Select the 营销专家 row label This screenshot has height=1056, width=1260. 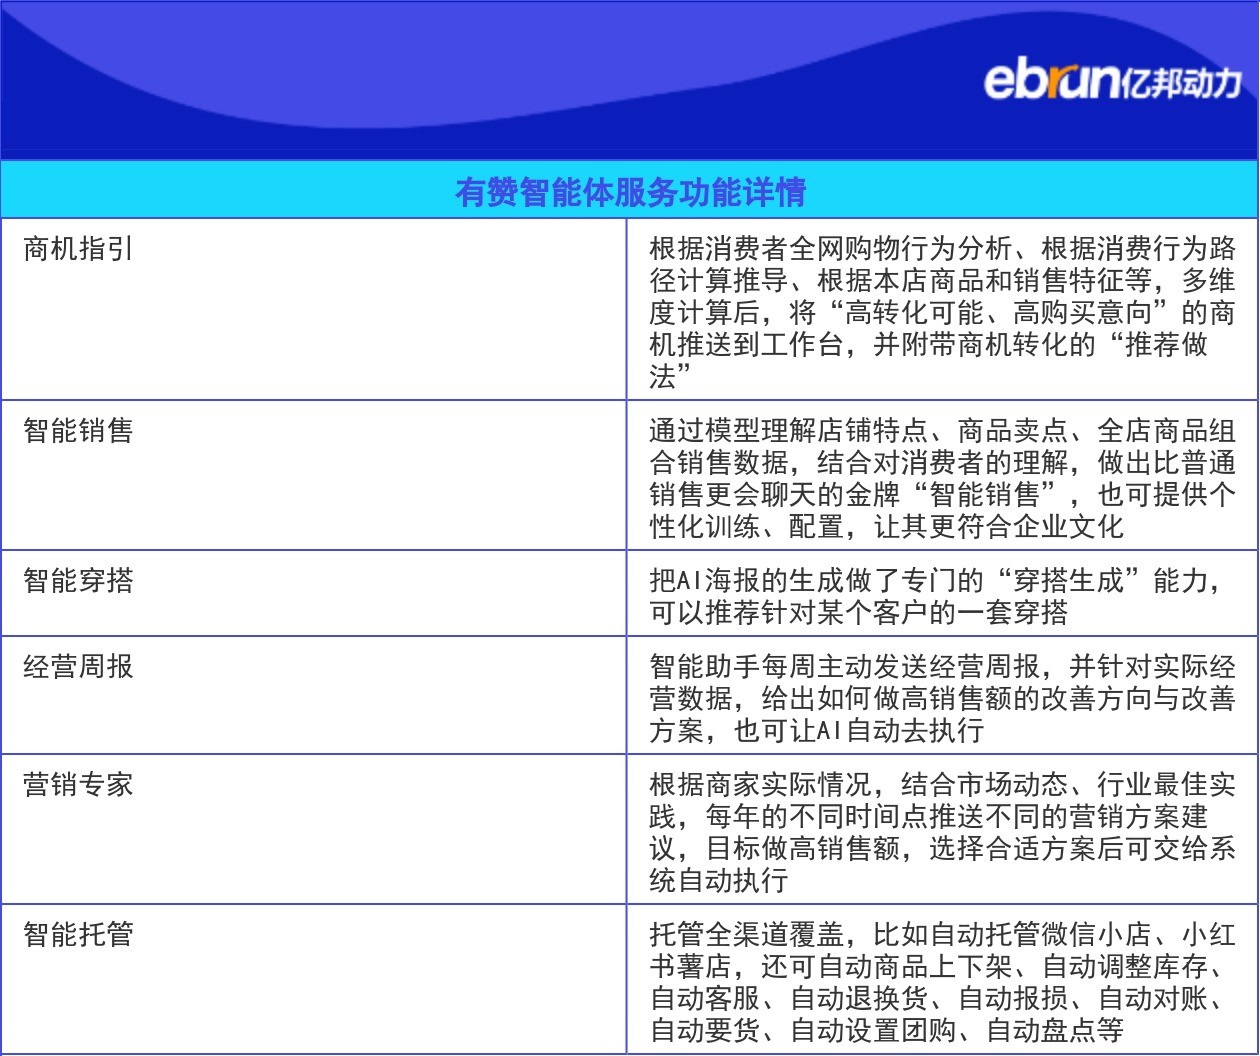pos(78,785)
